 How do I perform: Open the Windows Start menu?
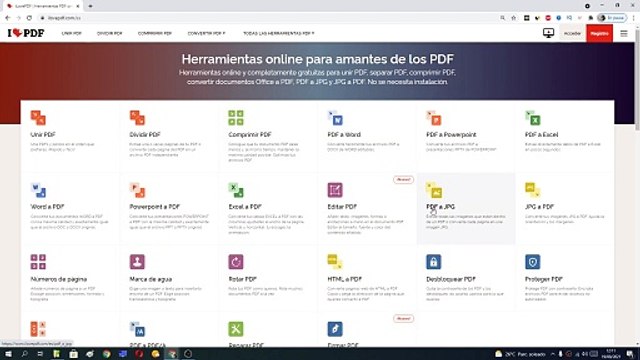(x=8, y=354)
